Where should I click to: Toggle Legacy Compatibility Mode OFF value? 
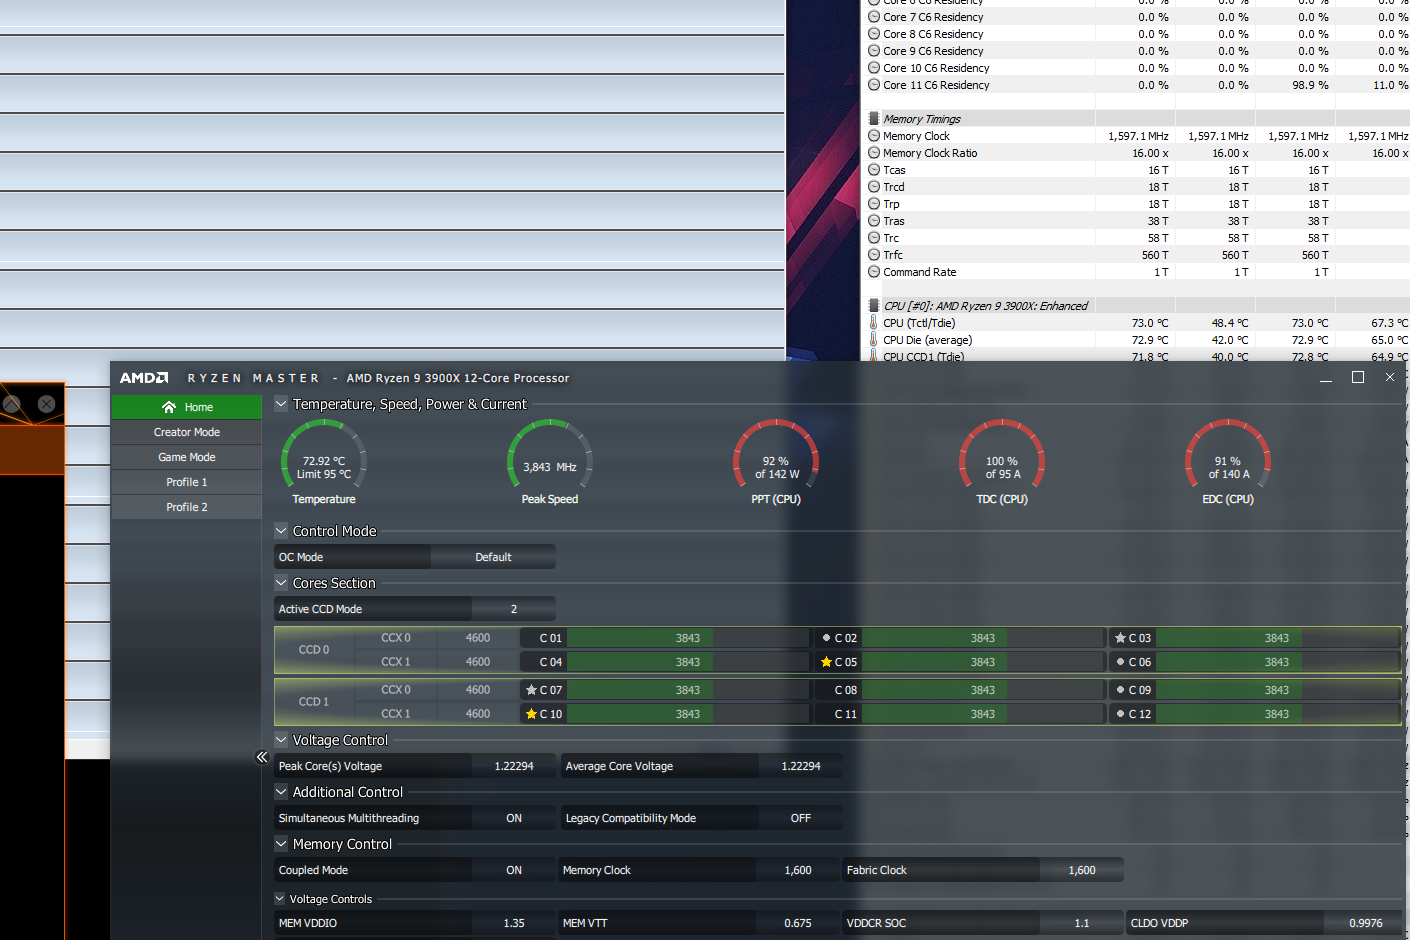point(801,818)
